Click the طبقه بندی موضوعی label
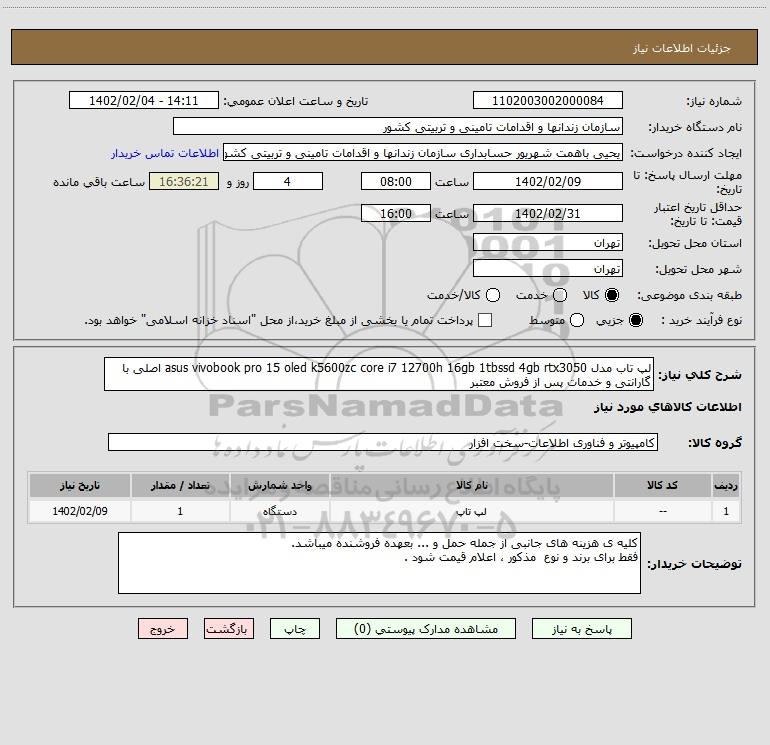This screenshot has width=770, height=745. [x=689, y=296]
